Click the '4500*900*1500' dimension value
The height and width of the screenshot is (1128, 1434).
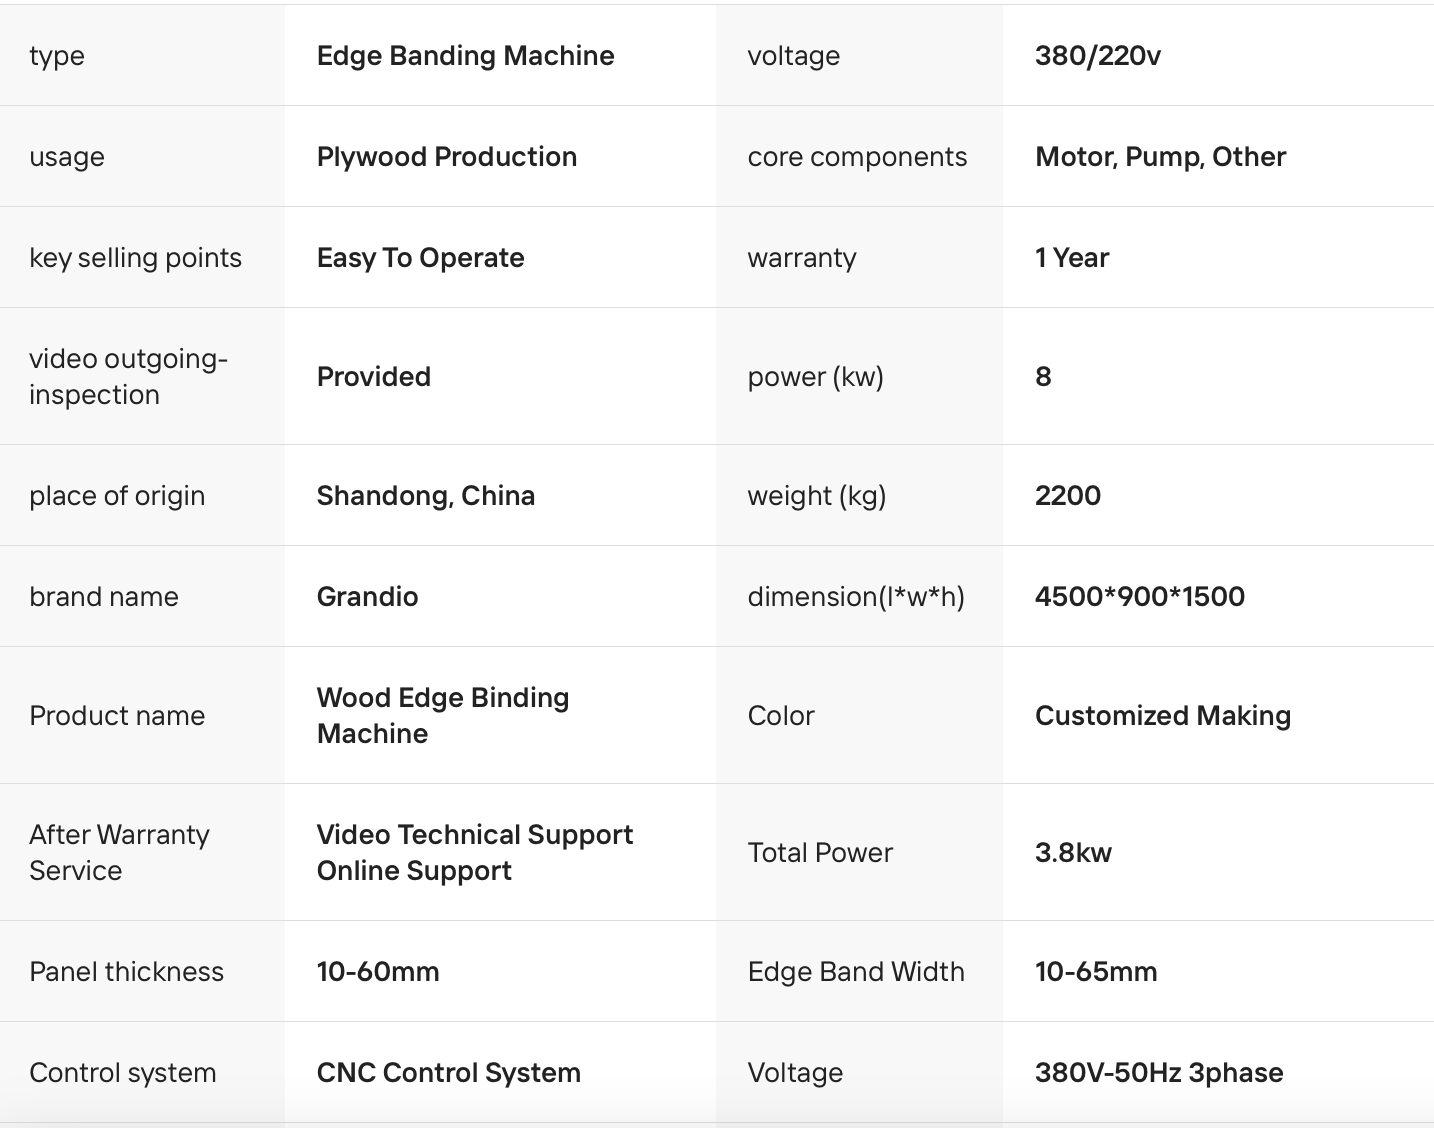coord(1140,597)
